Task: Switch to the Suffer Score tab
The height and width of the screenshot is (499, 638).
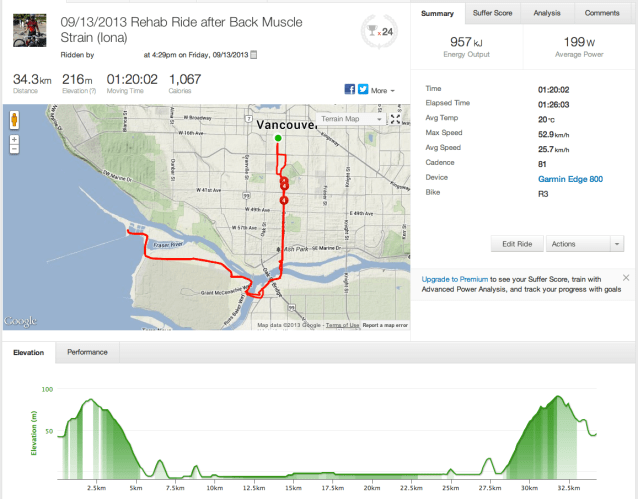Action: coord(493,13)
